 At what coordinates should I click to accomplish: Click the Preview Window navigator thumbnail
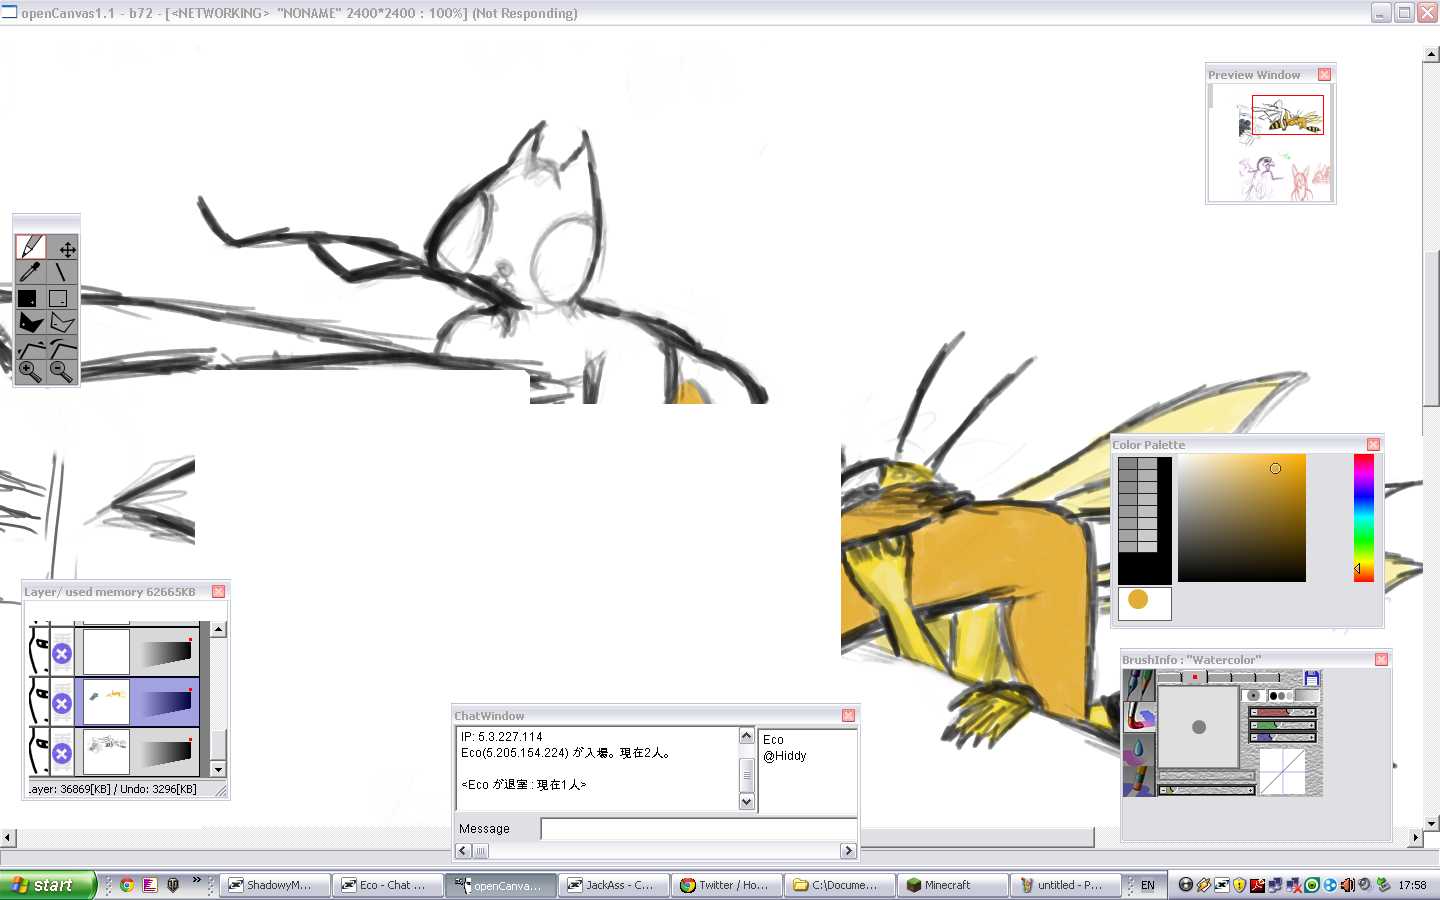click(x=1271, y=143)
